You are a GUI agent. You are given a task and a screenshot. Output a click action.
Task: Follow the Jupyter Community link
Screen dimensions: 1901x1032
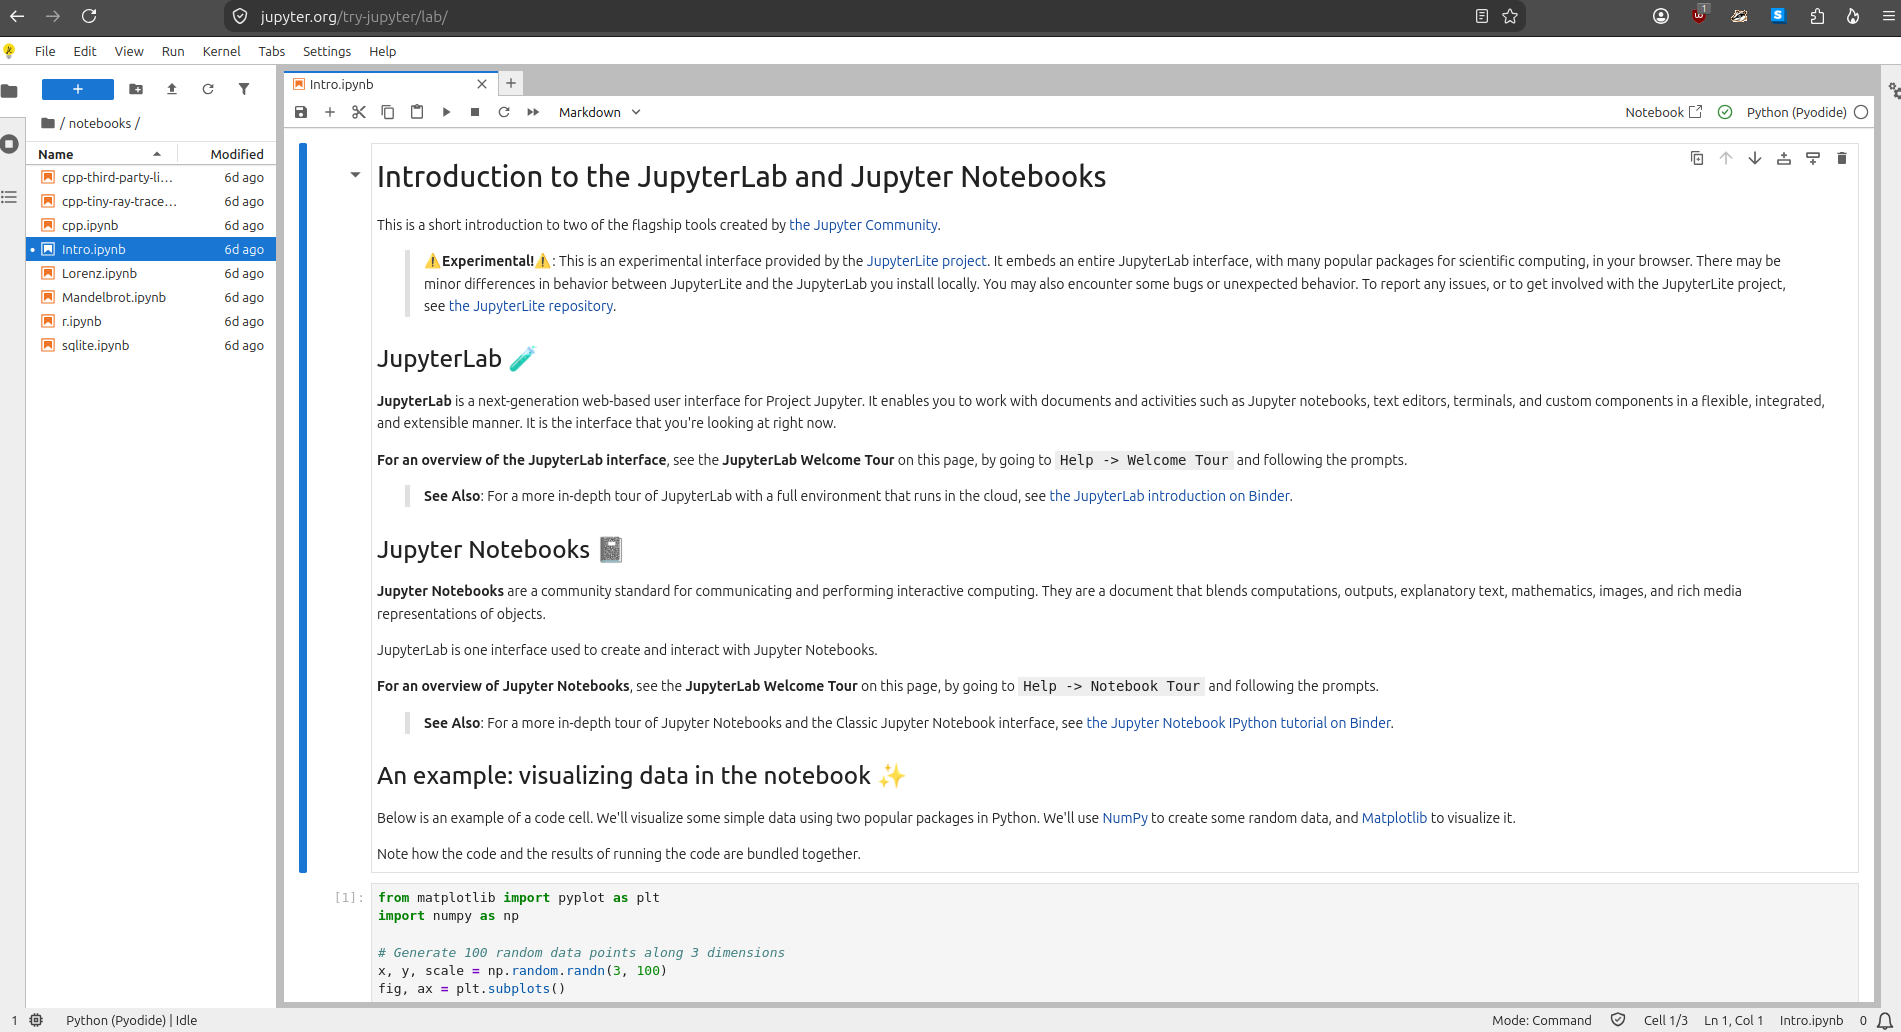(863, 225)
